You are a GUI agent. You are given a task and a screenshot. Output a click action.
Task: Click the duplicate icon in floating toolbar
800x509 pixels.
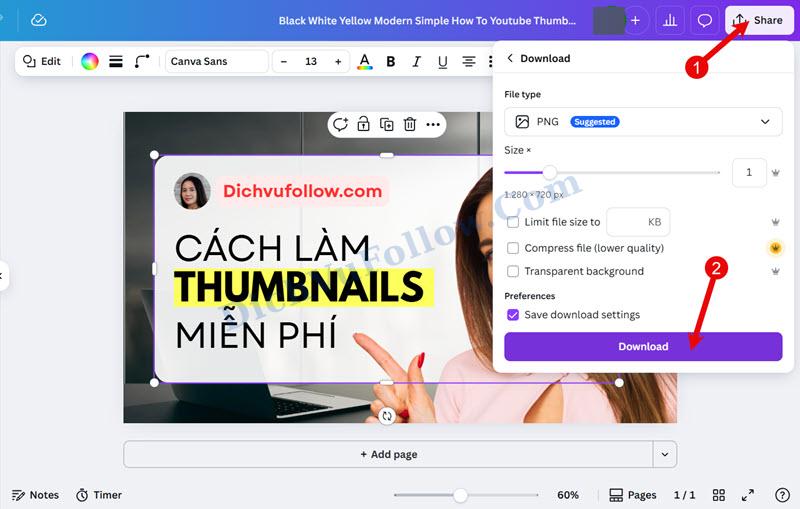[386, 124]
